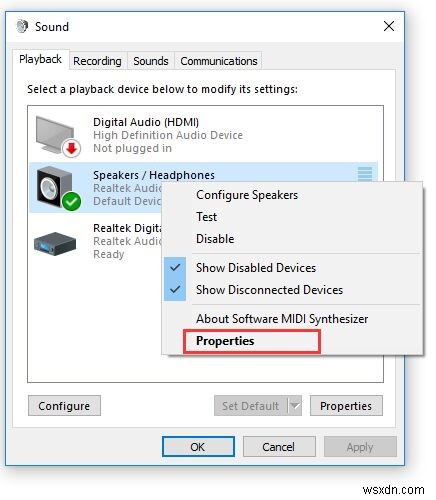
Task: Choose Disable in the context menu
Action: click(215, 239)
